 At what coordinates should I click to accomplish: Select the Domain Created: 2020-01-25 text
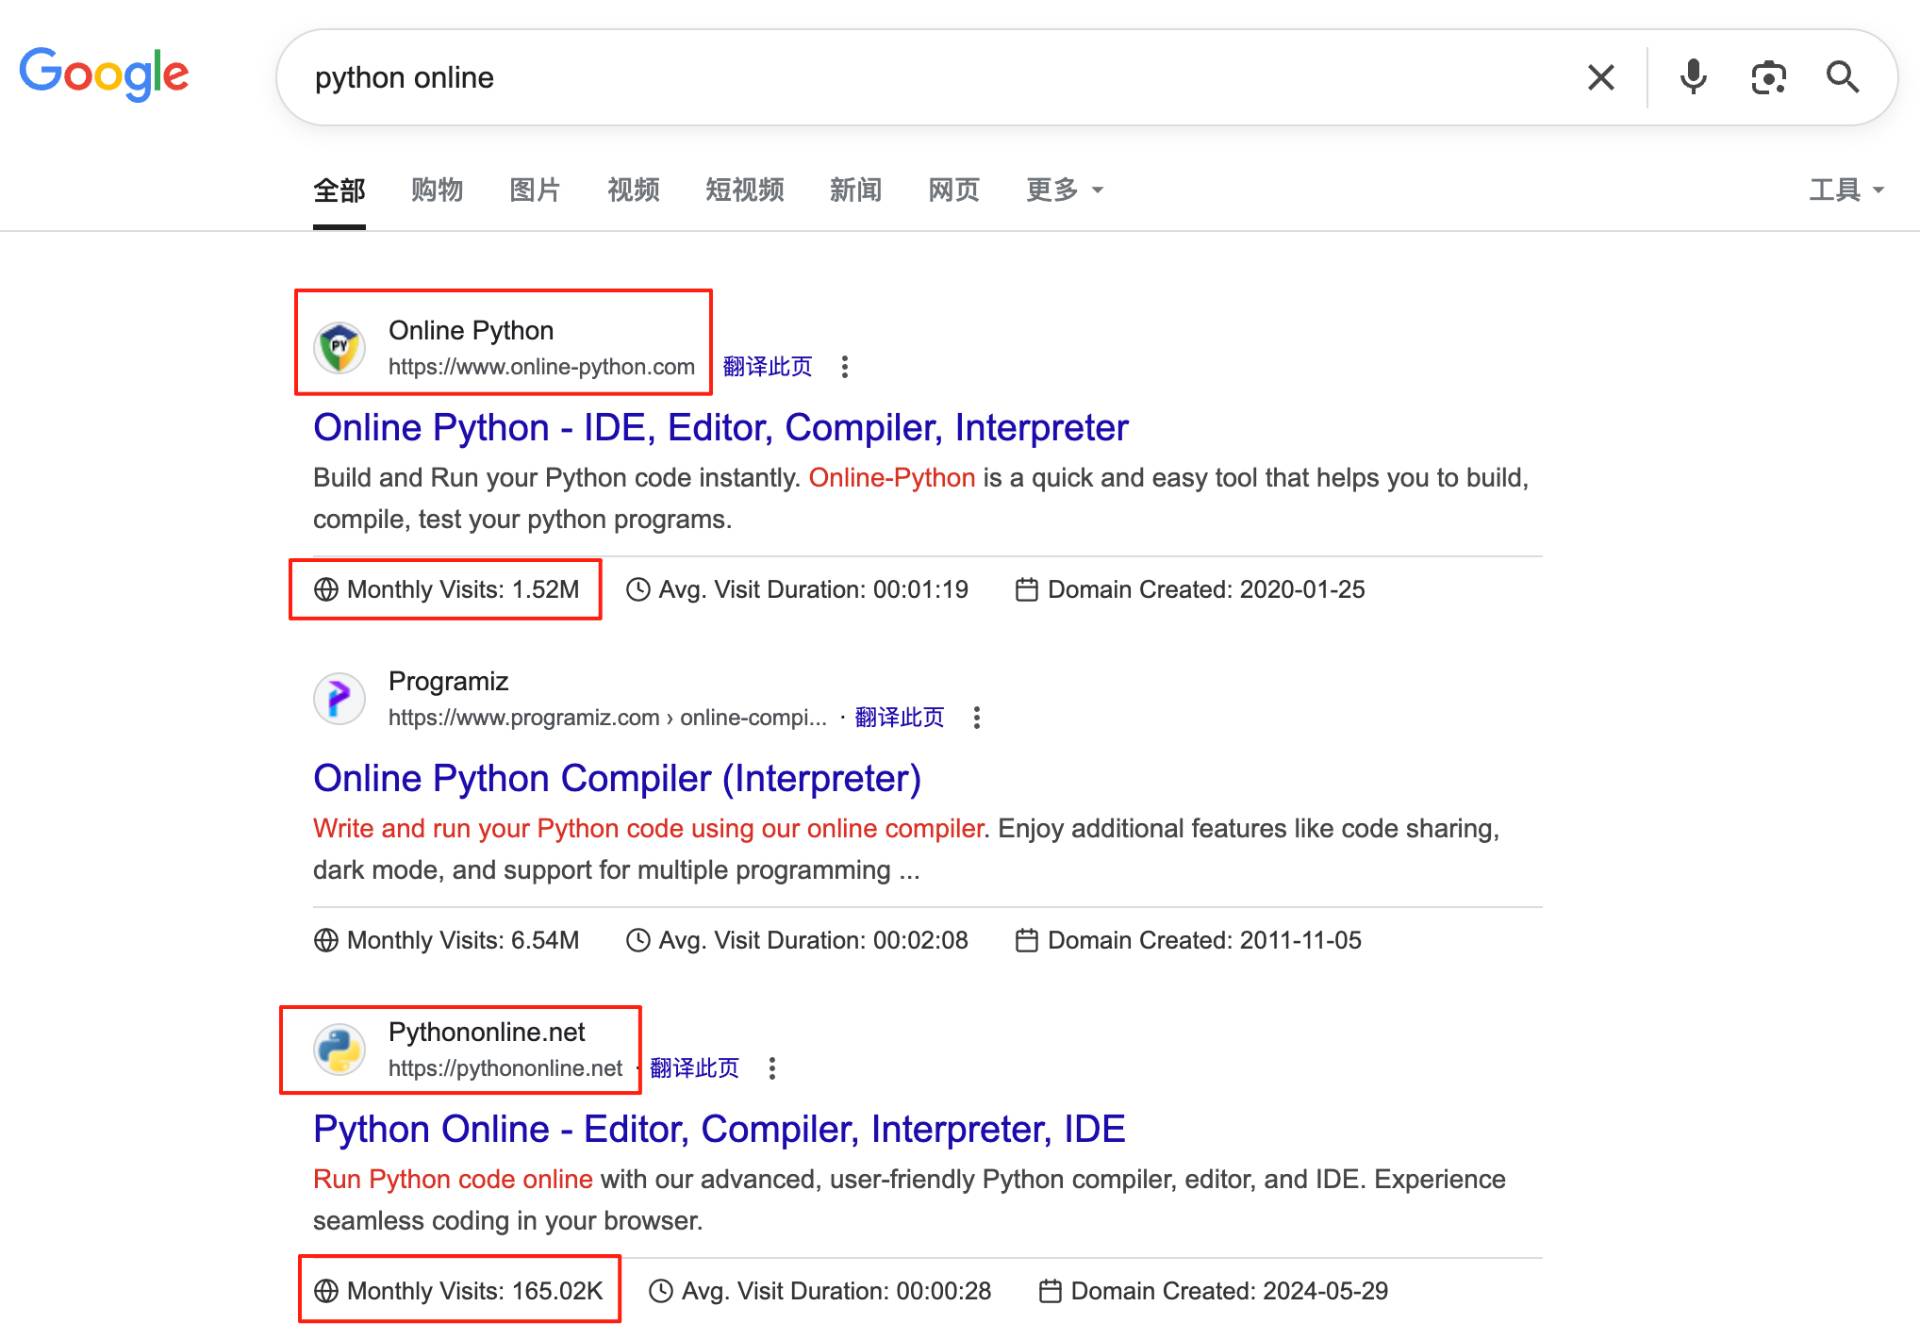1206,590
